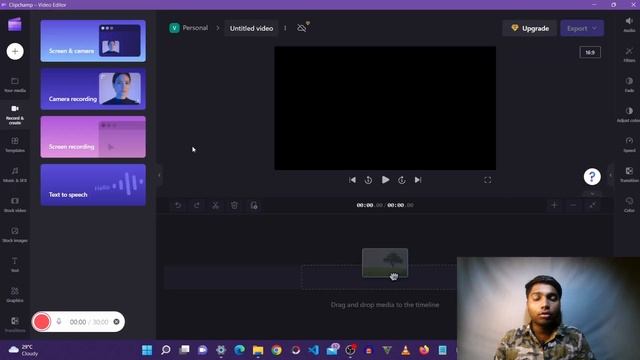Collapse the left content panel arrow

click(159, 175)
